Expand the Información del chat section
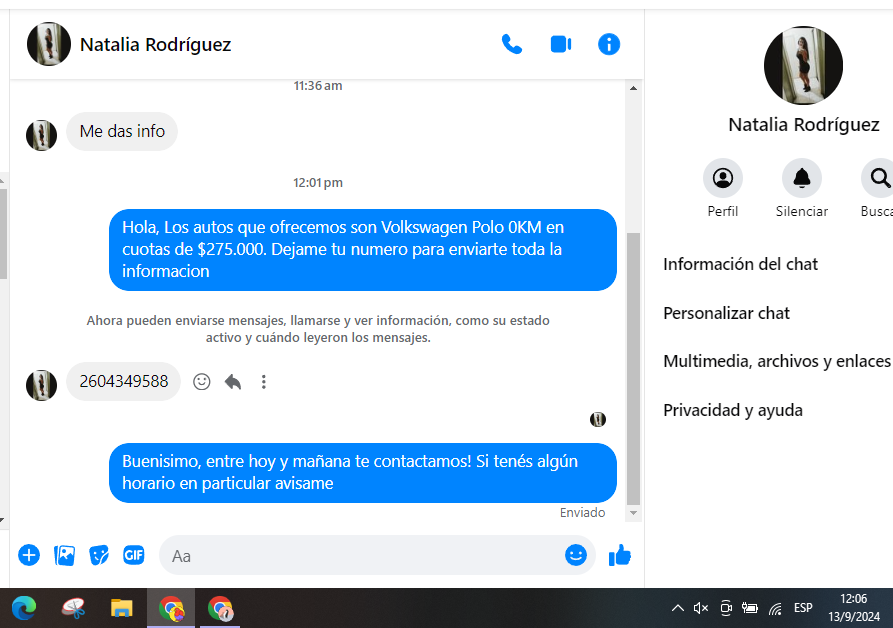The image size is (893, 628). click(740, 264)
